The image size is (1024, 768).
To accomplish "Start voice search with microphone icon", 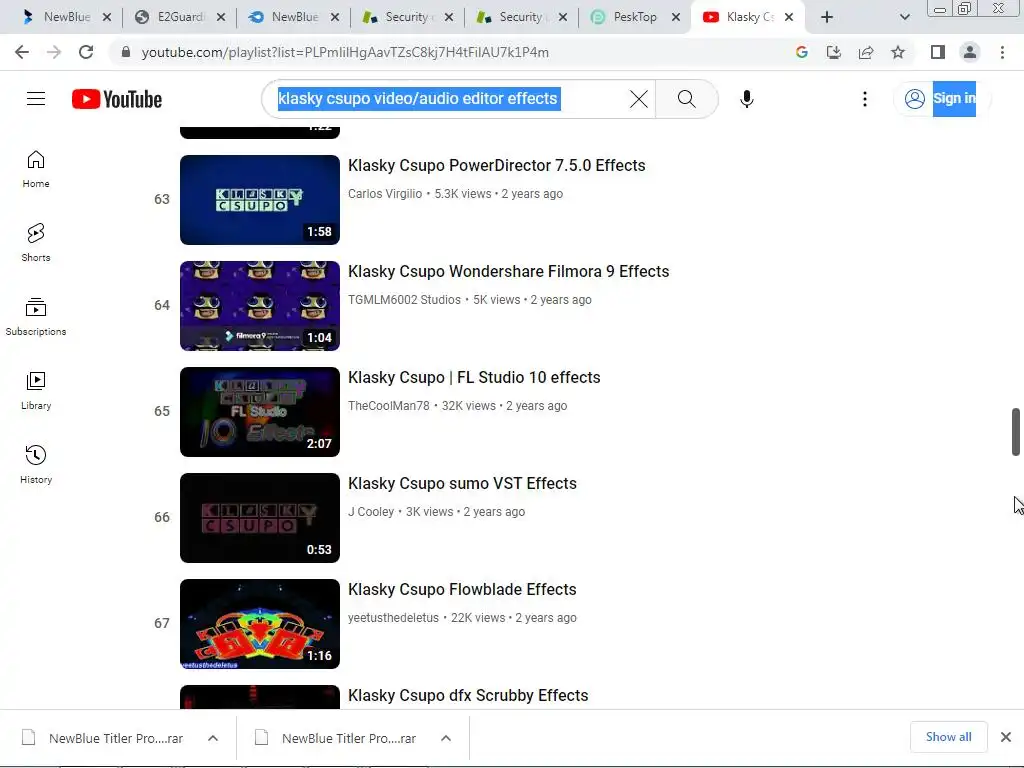I will tap(746, 99).
